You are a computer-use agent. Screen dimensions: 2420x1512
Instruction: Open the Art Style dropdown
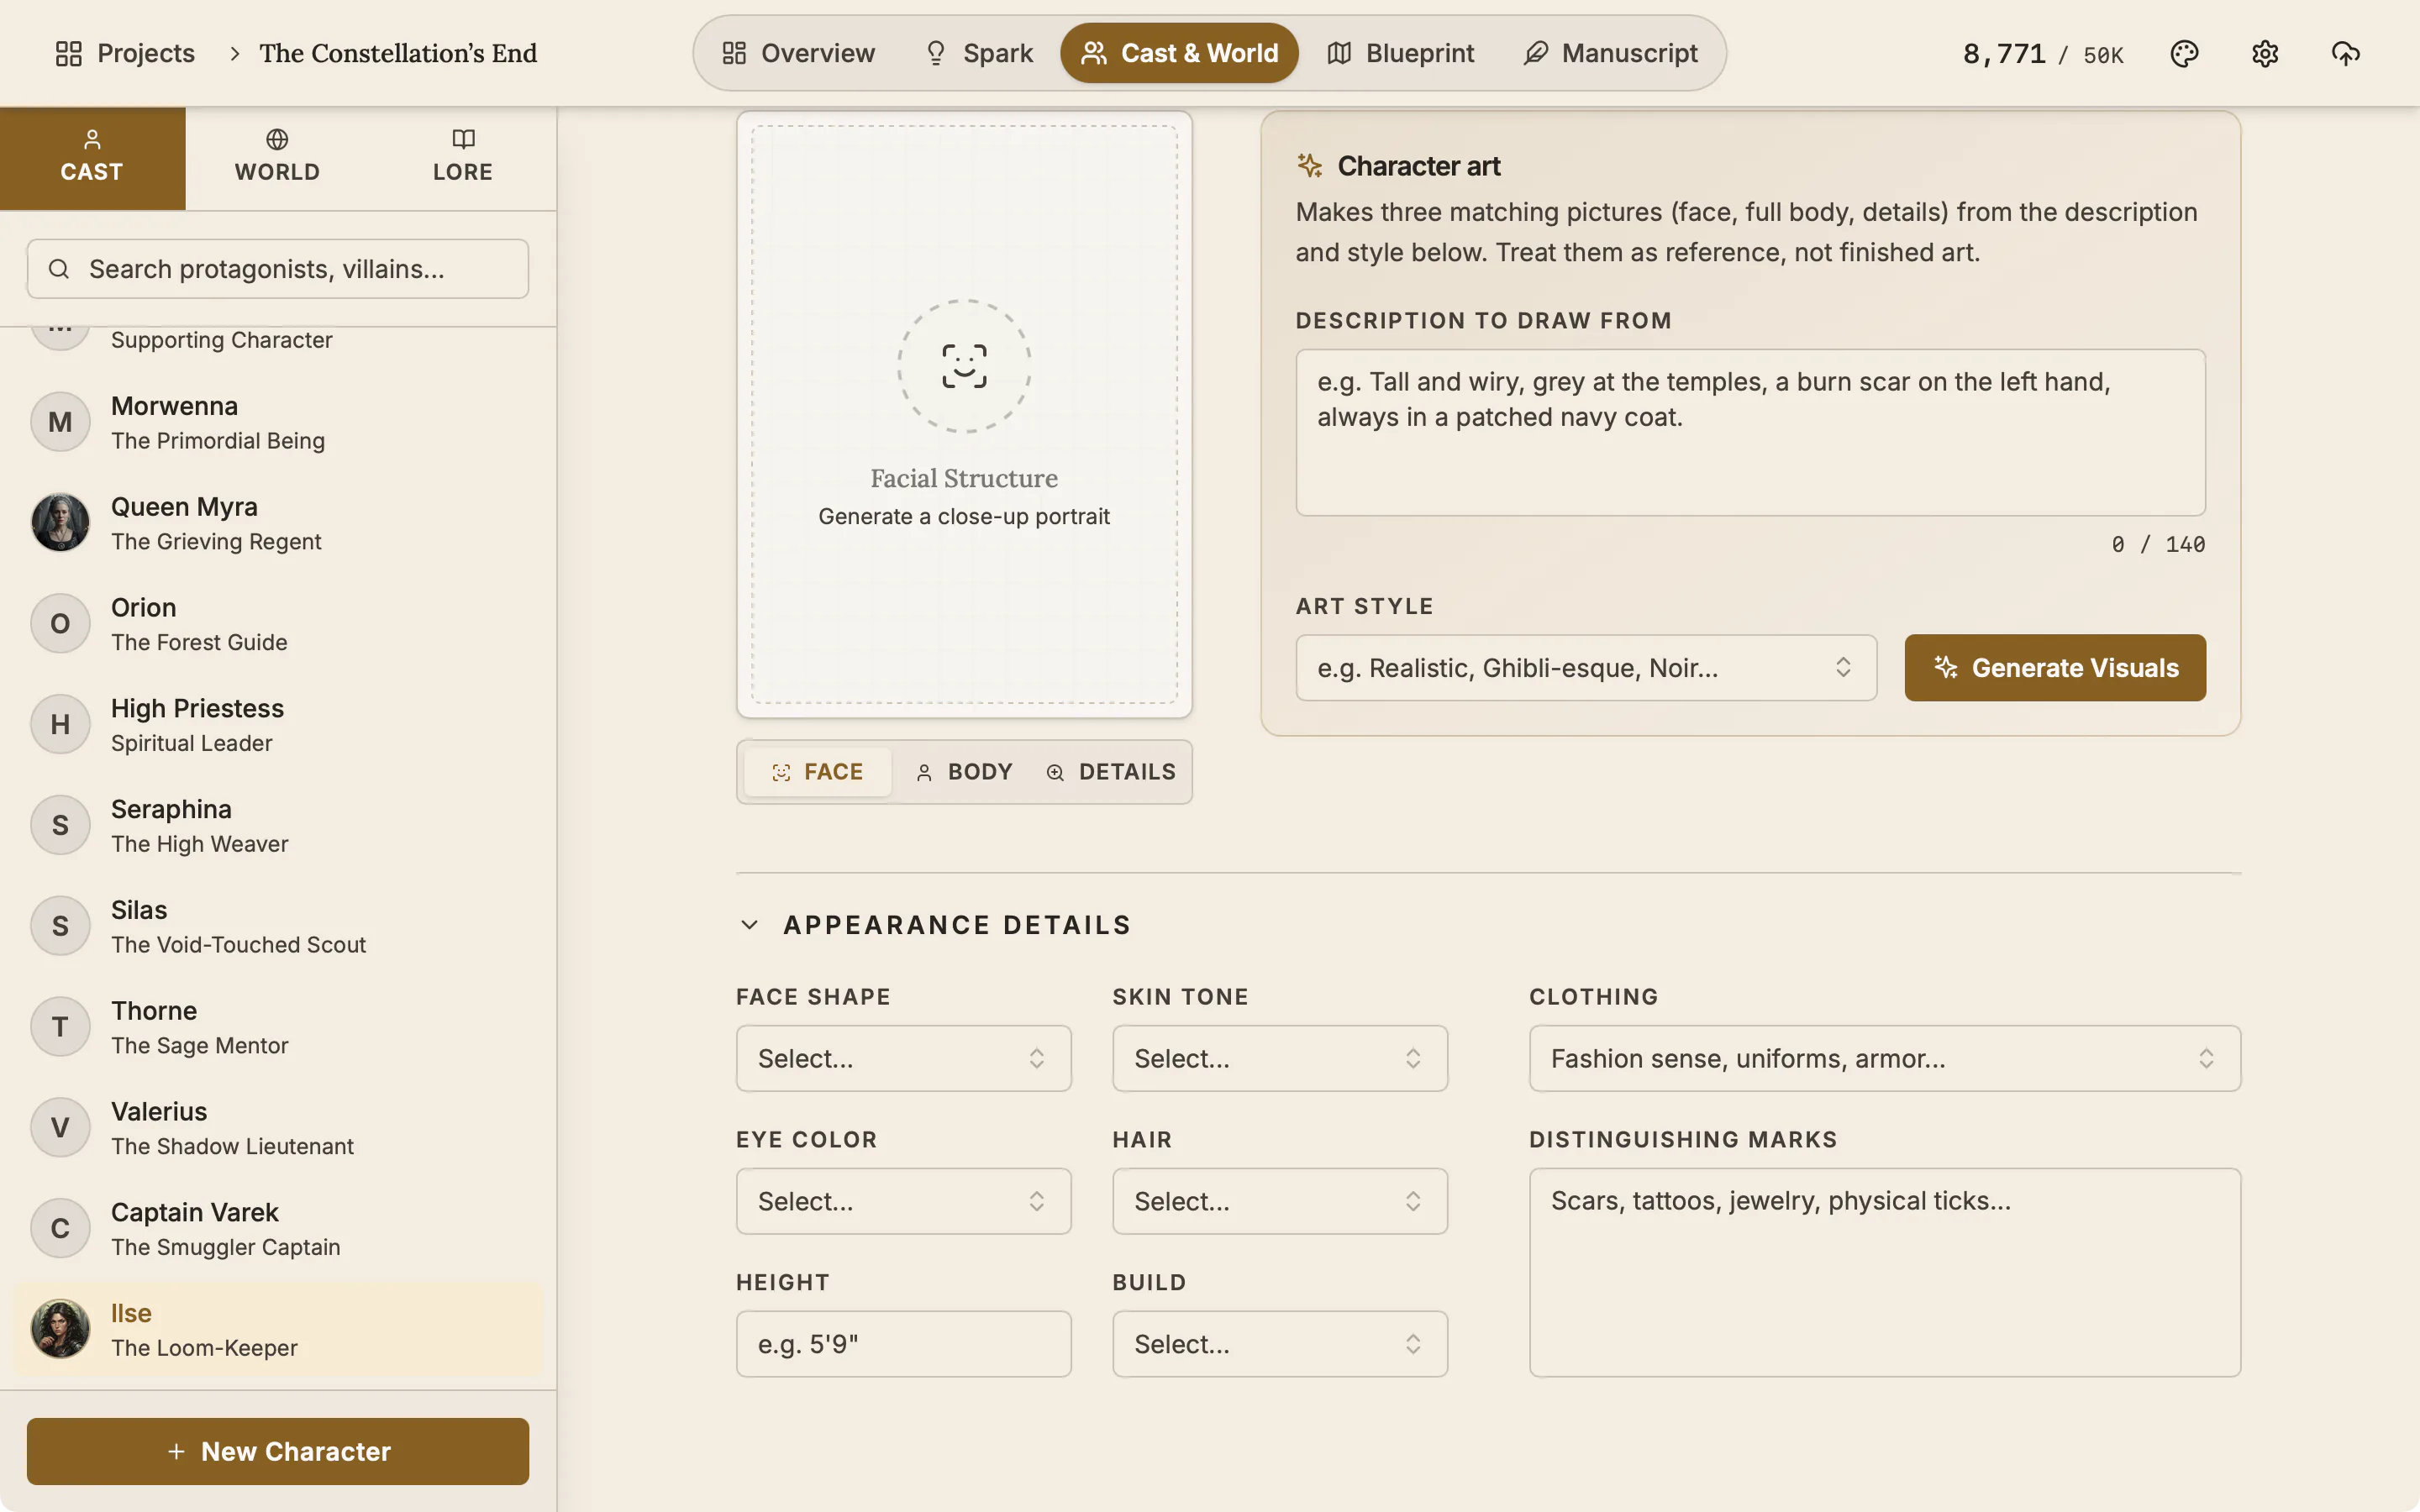pyautogui.click(x=1586, y=668)
